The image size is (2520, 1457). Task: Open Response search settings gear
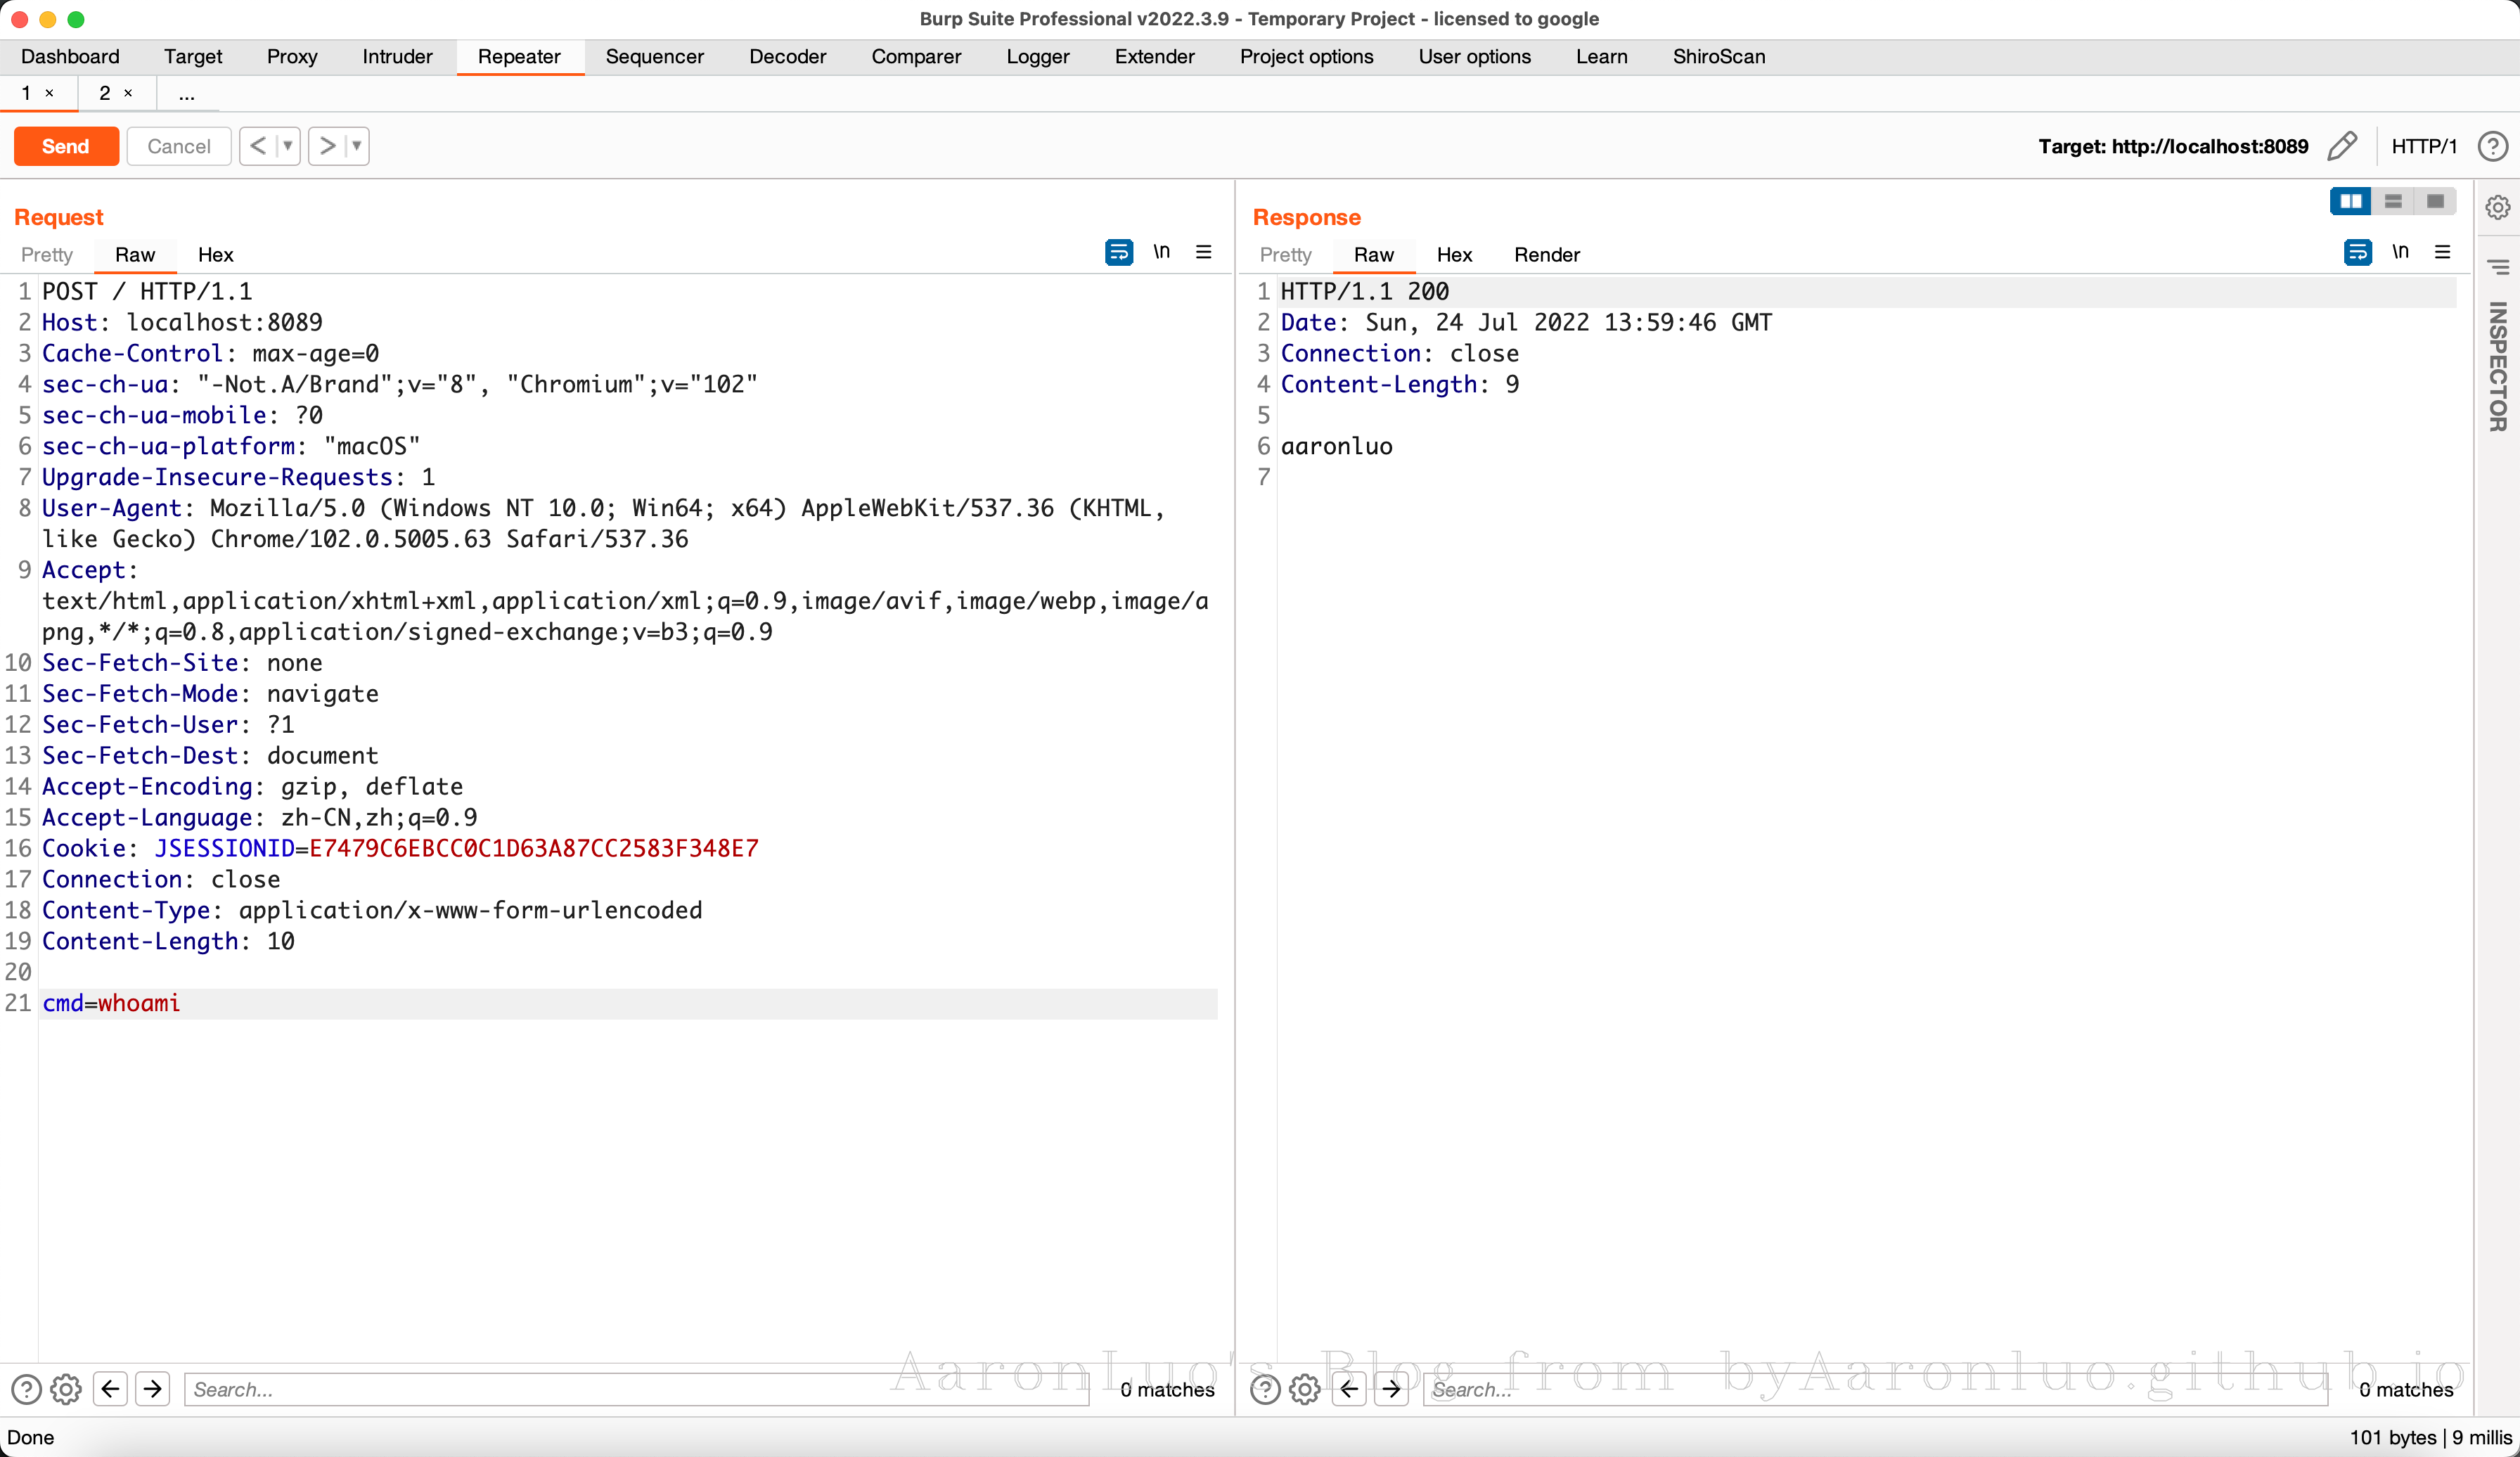tap(1305, 1389)
